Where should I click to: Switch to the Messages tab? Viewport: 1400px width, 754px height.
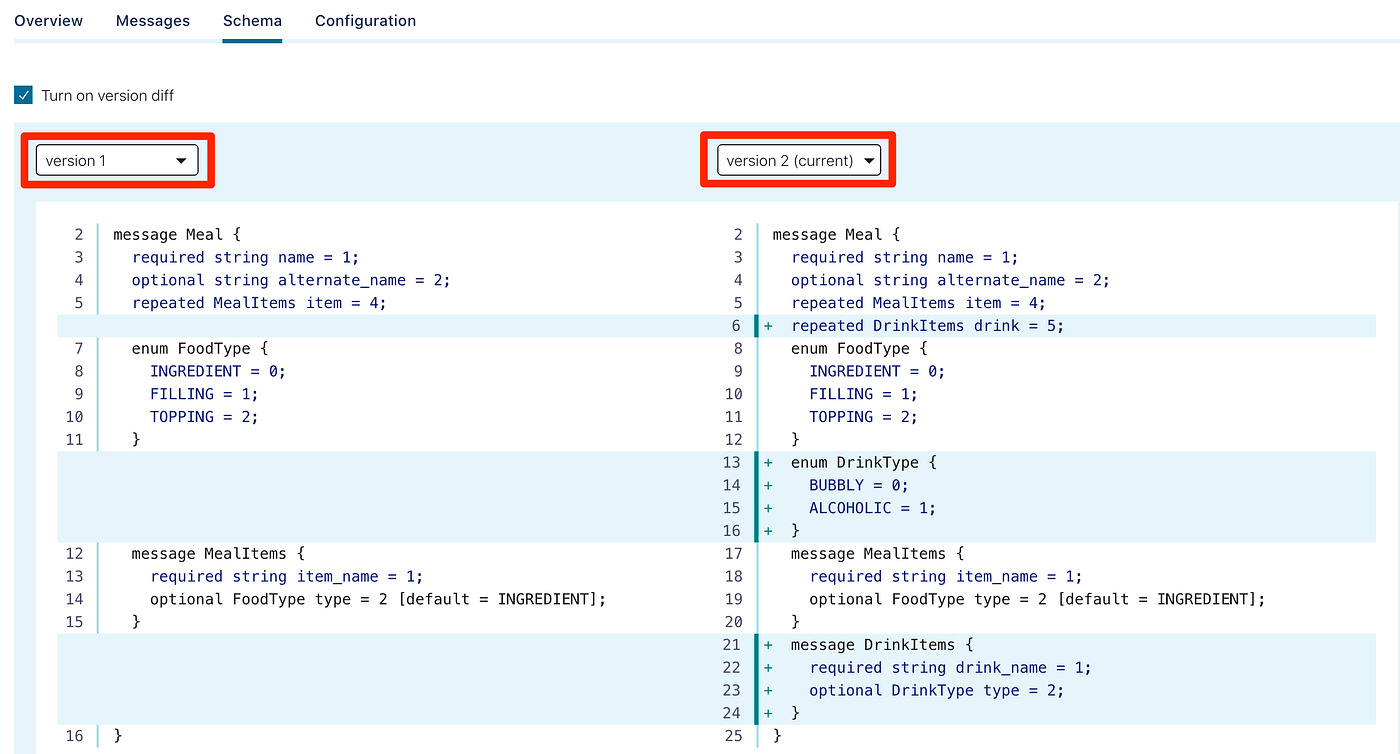click(x=152, y=20)
